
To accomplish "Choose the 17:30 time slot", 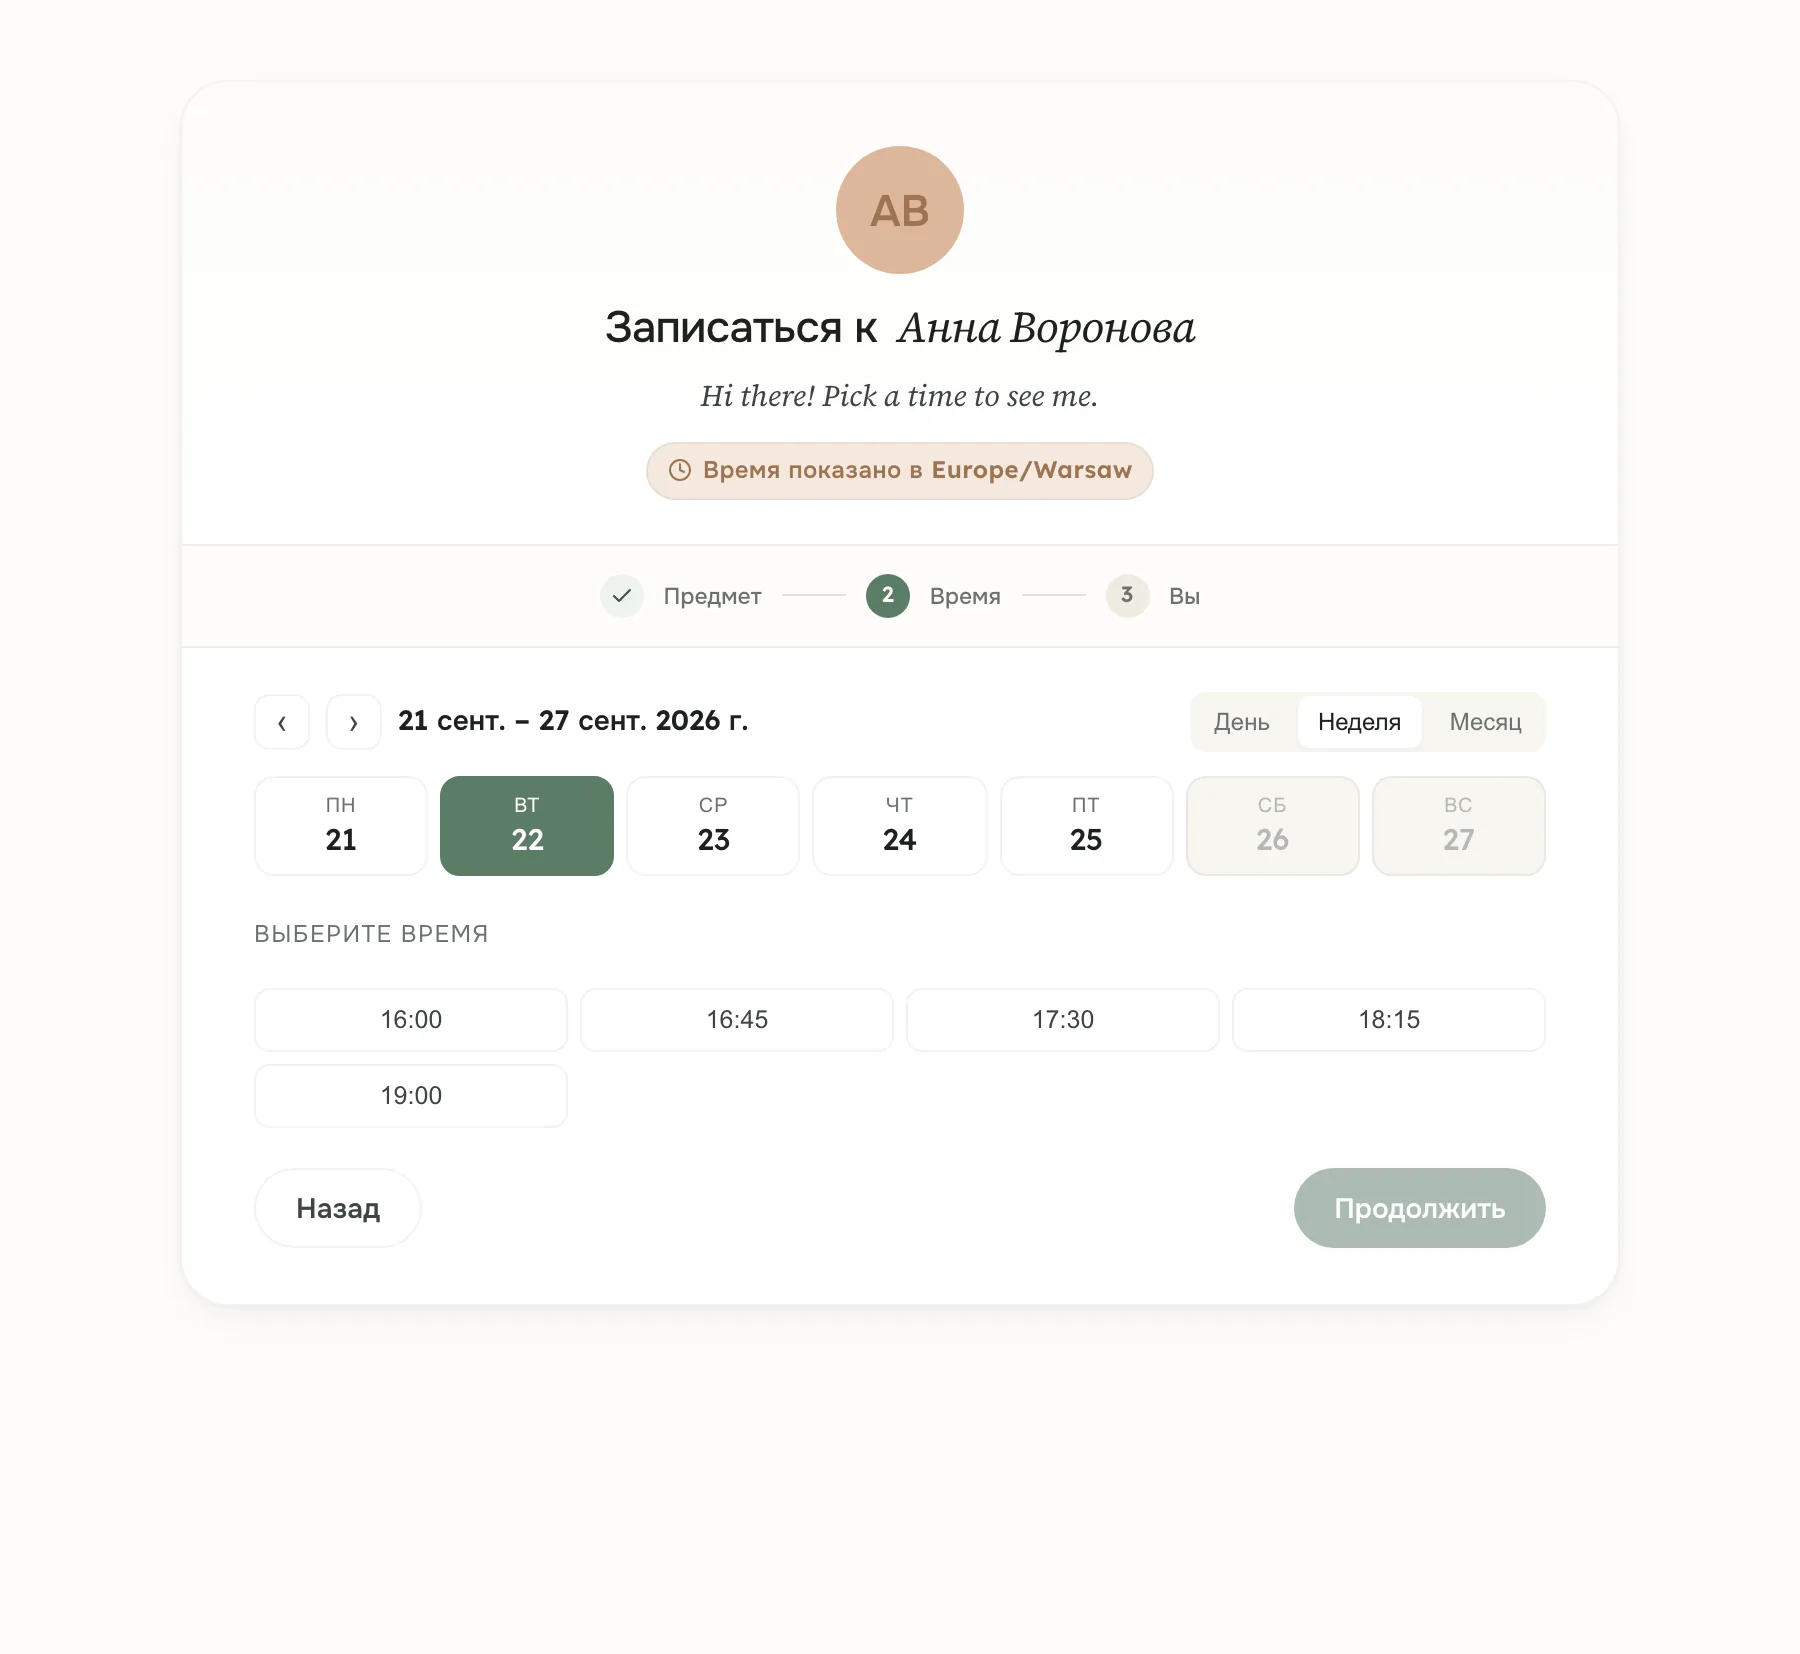I will (1063, 1020).
